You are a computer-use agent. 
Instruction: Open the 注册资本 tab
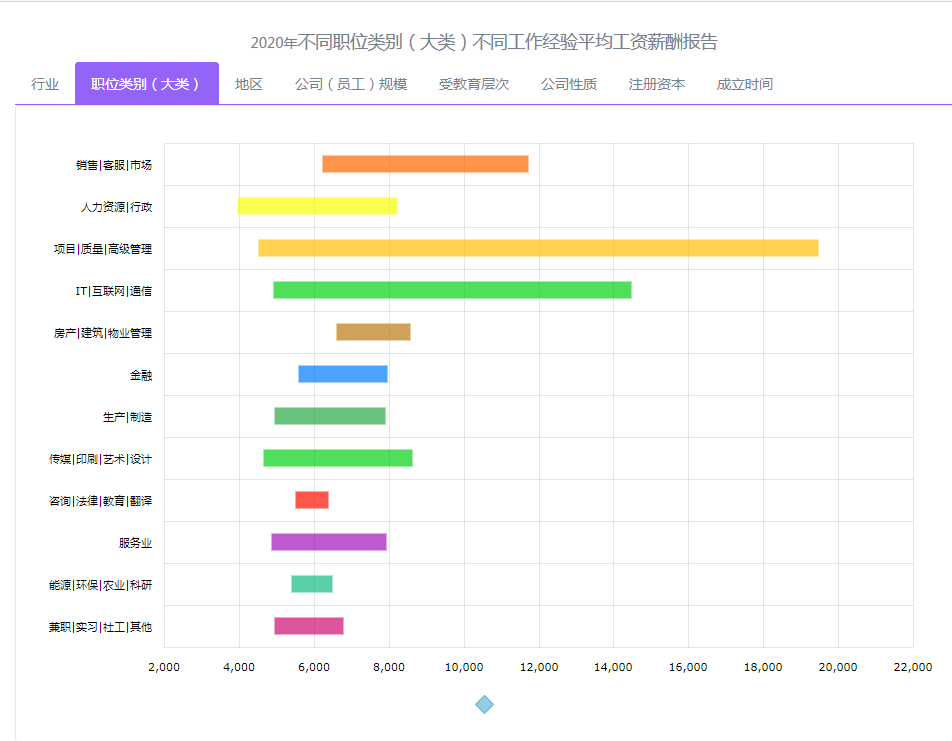tap(656, 84)
